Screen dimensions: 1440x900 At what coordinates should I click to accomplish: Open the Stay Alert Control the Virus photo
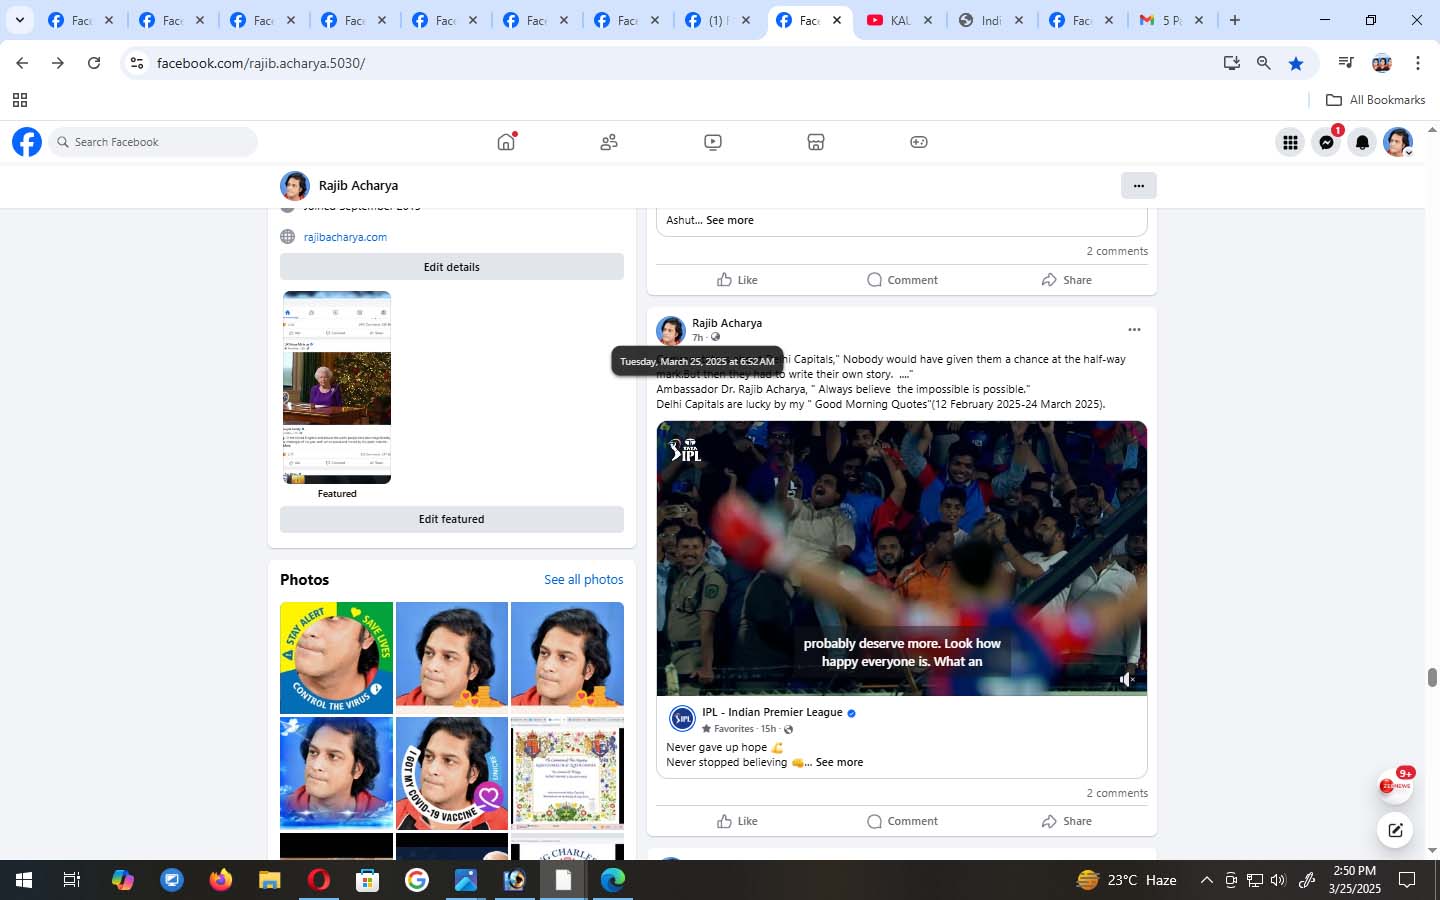tap(336, 658)
